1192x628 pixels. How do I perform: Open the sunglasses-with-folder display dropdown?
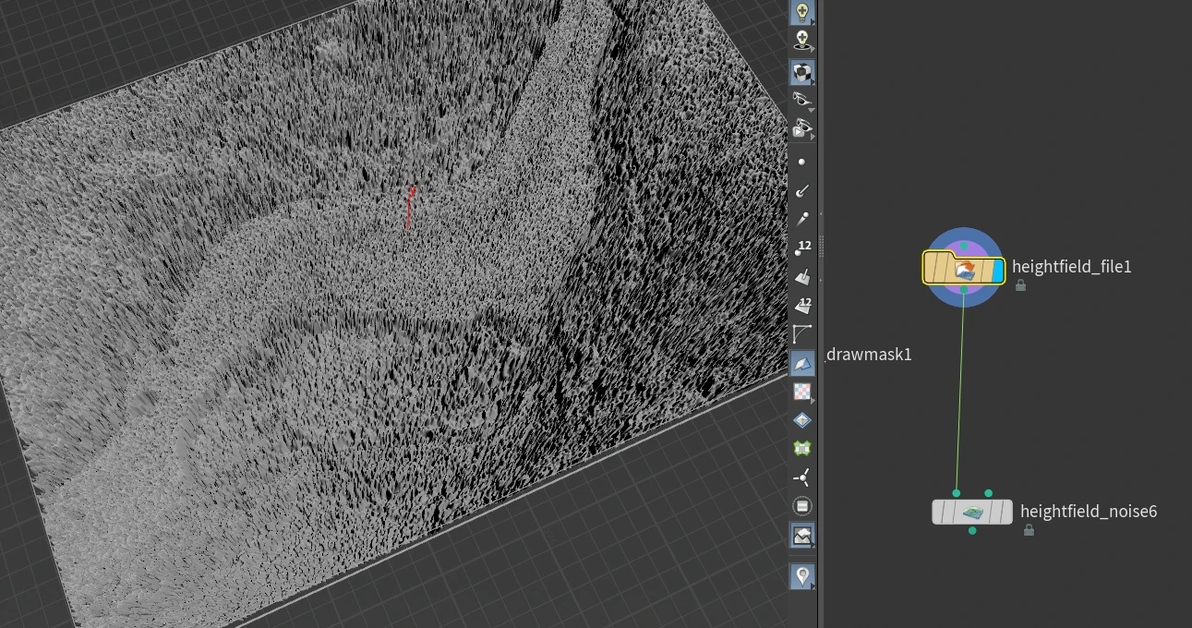(801, 128)
